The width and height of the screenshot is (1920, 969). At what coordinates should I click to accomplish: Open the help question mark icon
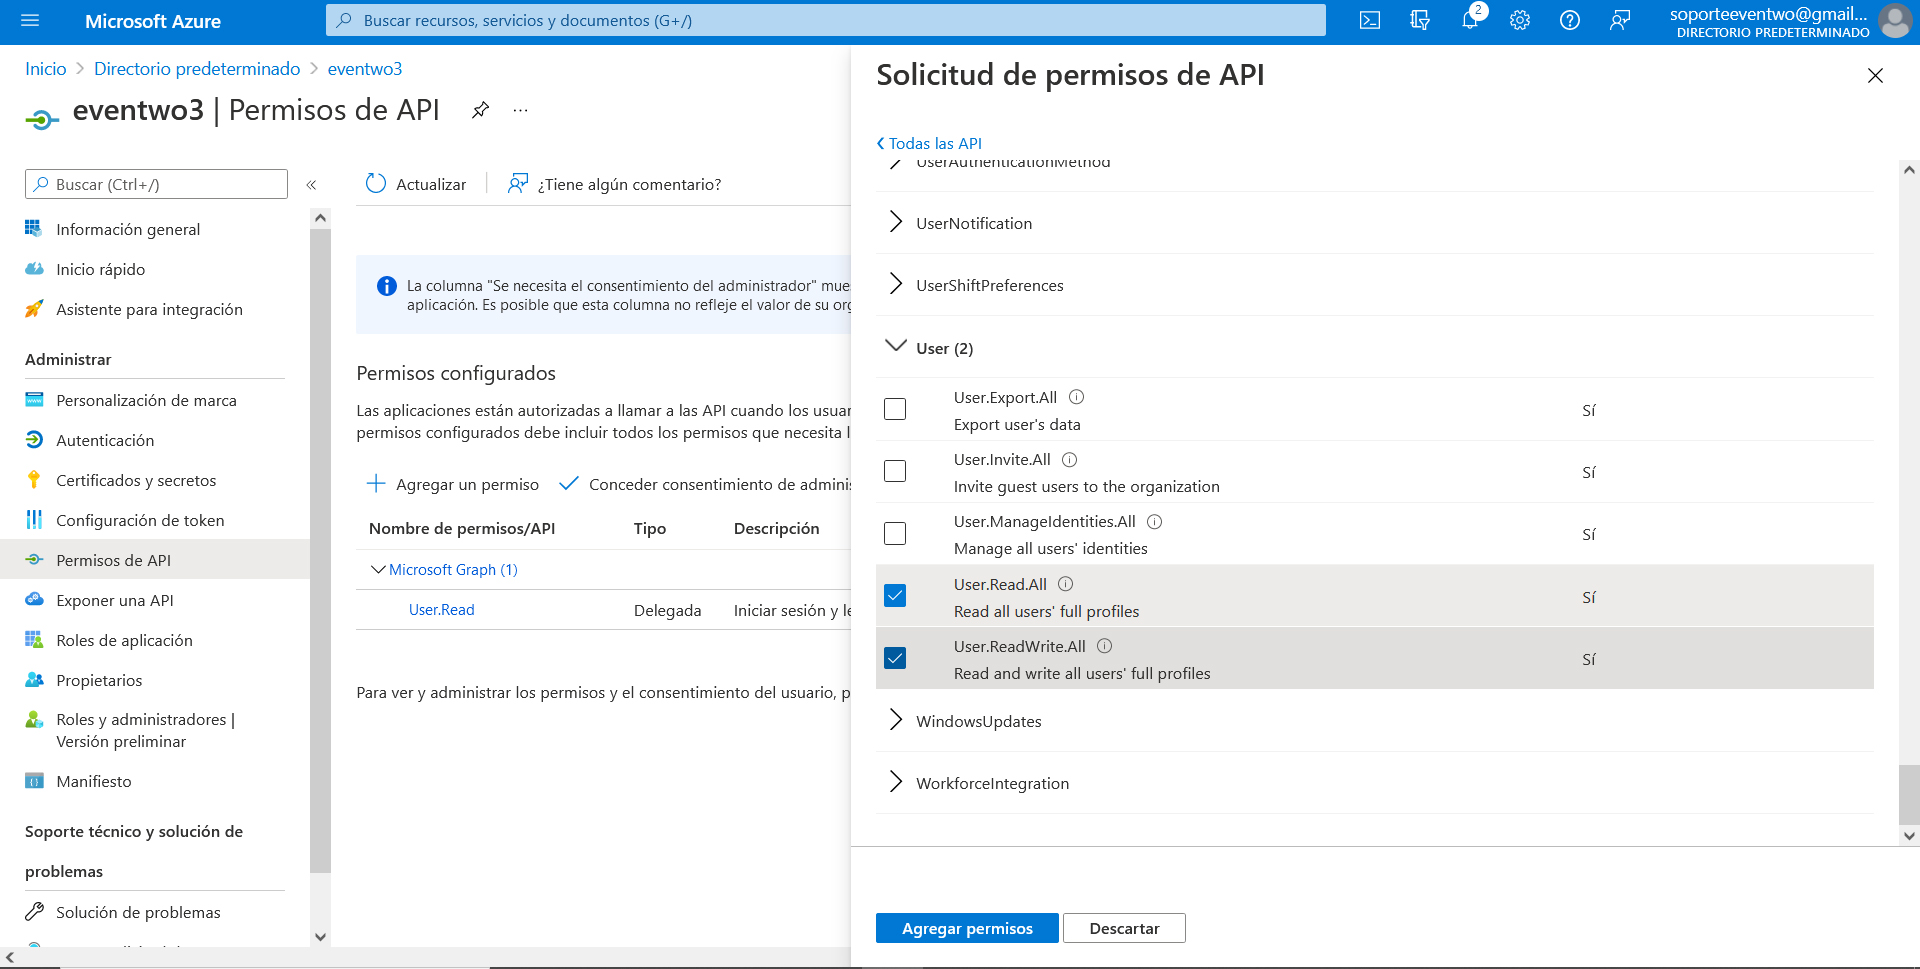(1570, 21)
